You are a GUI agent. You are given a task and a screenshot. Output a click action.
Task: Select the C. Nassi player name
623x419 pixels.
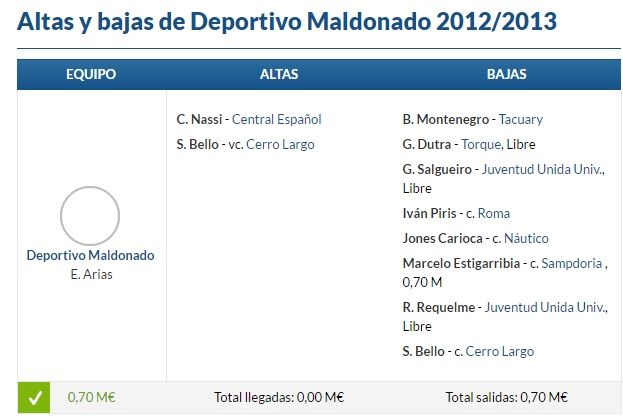pos(199,120)
